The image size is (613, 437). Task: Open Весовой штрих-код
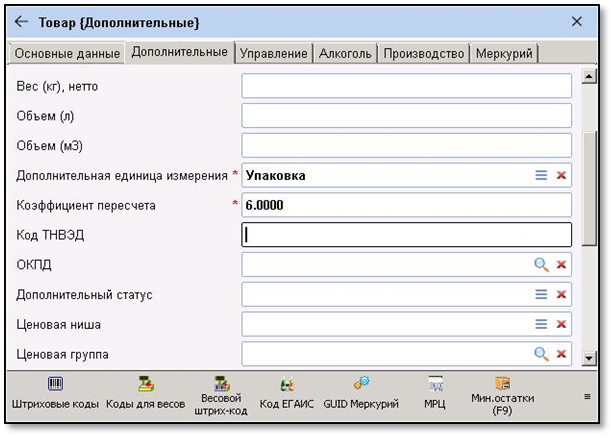pos(221,396)
